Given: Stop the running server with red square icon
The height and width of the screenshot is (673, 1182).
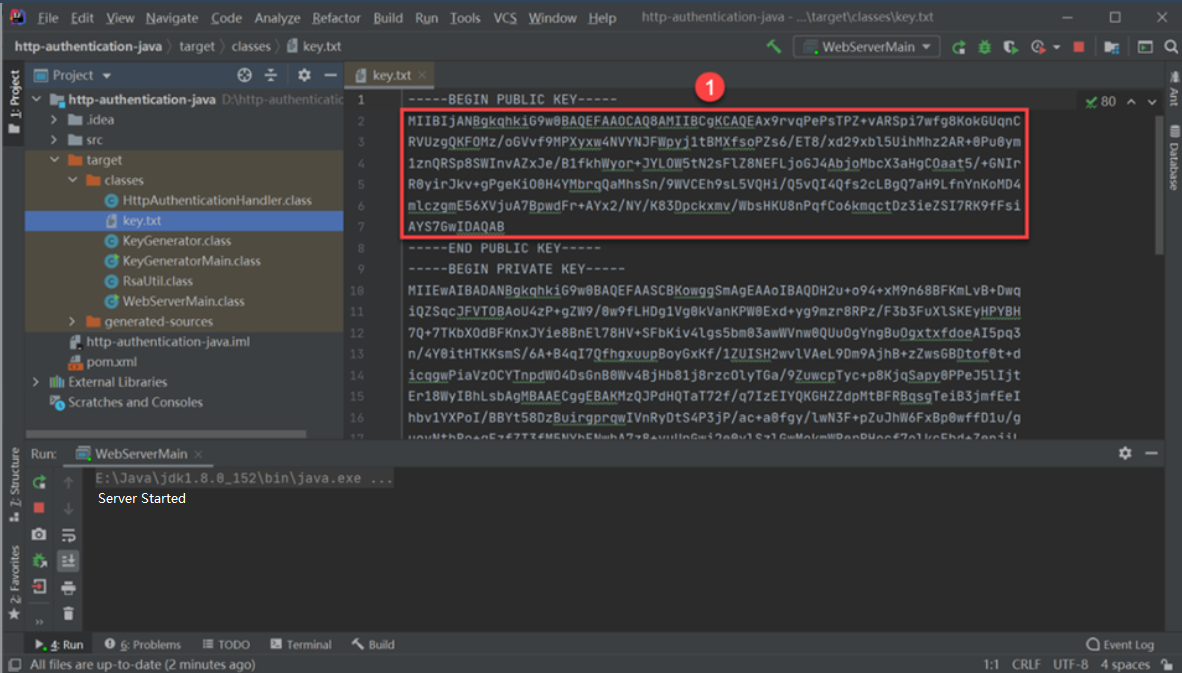Looking at the screenshot, I should point(1077,45).
